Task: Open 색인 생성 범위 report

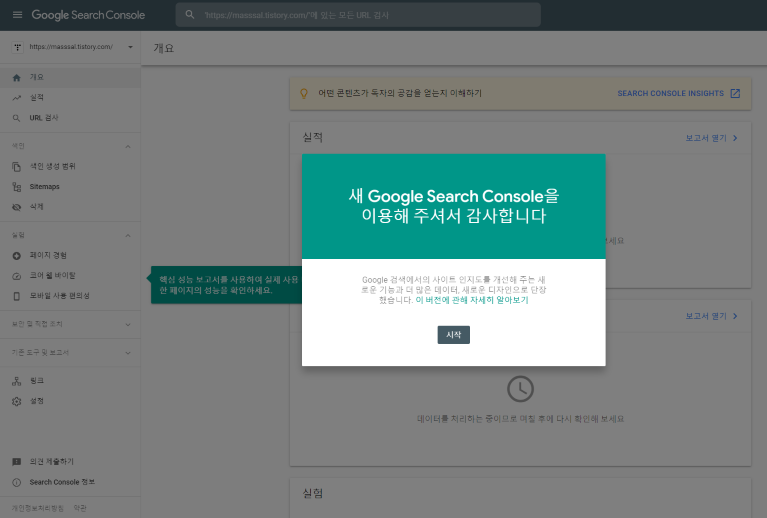Action: [x=70, y=166]
